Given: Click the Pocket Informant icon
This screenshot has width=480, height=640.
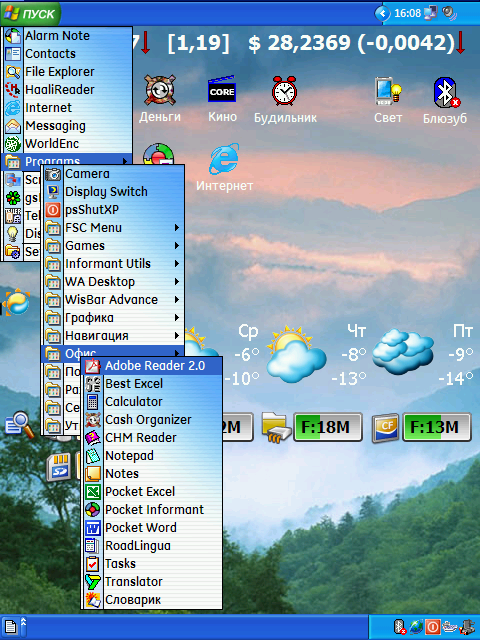Looking at the screenshot, I should coord(93,509).
